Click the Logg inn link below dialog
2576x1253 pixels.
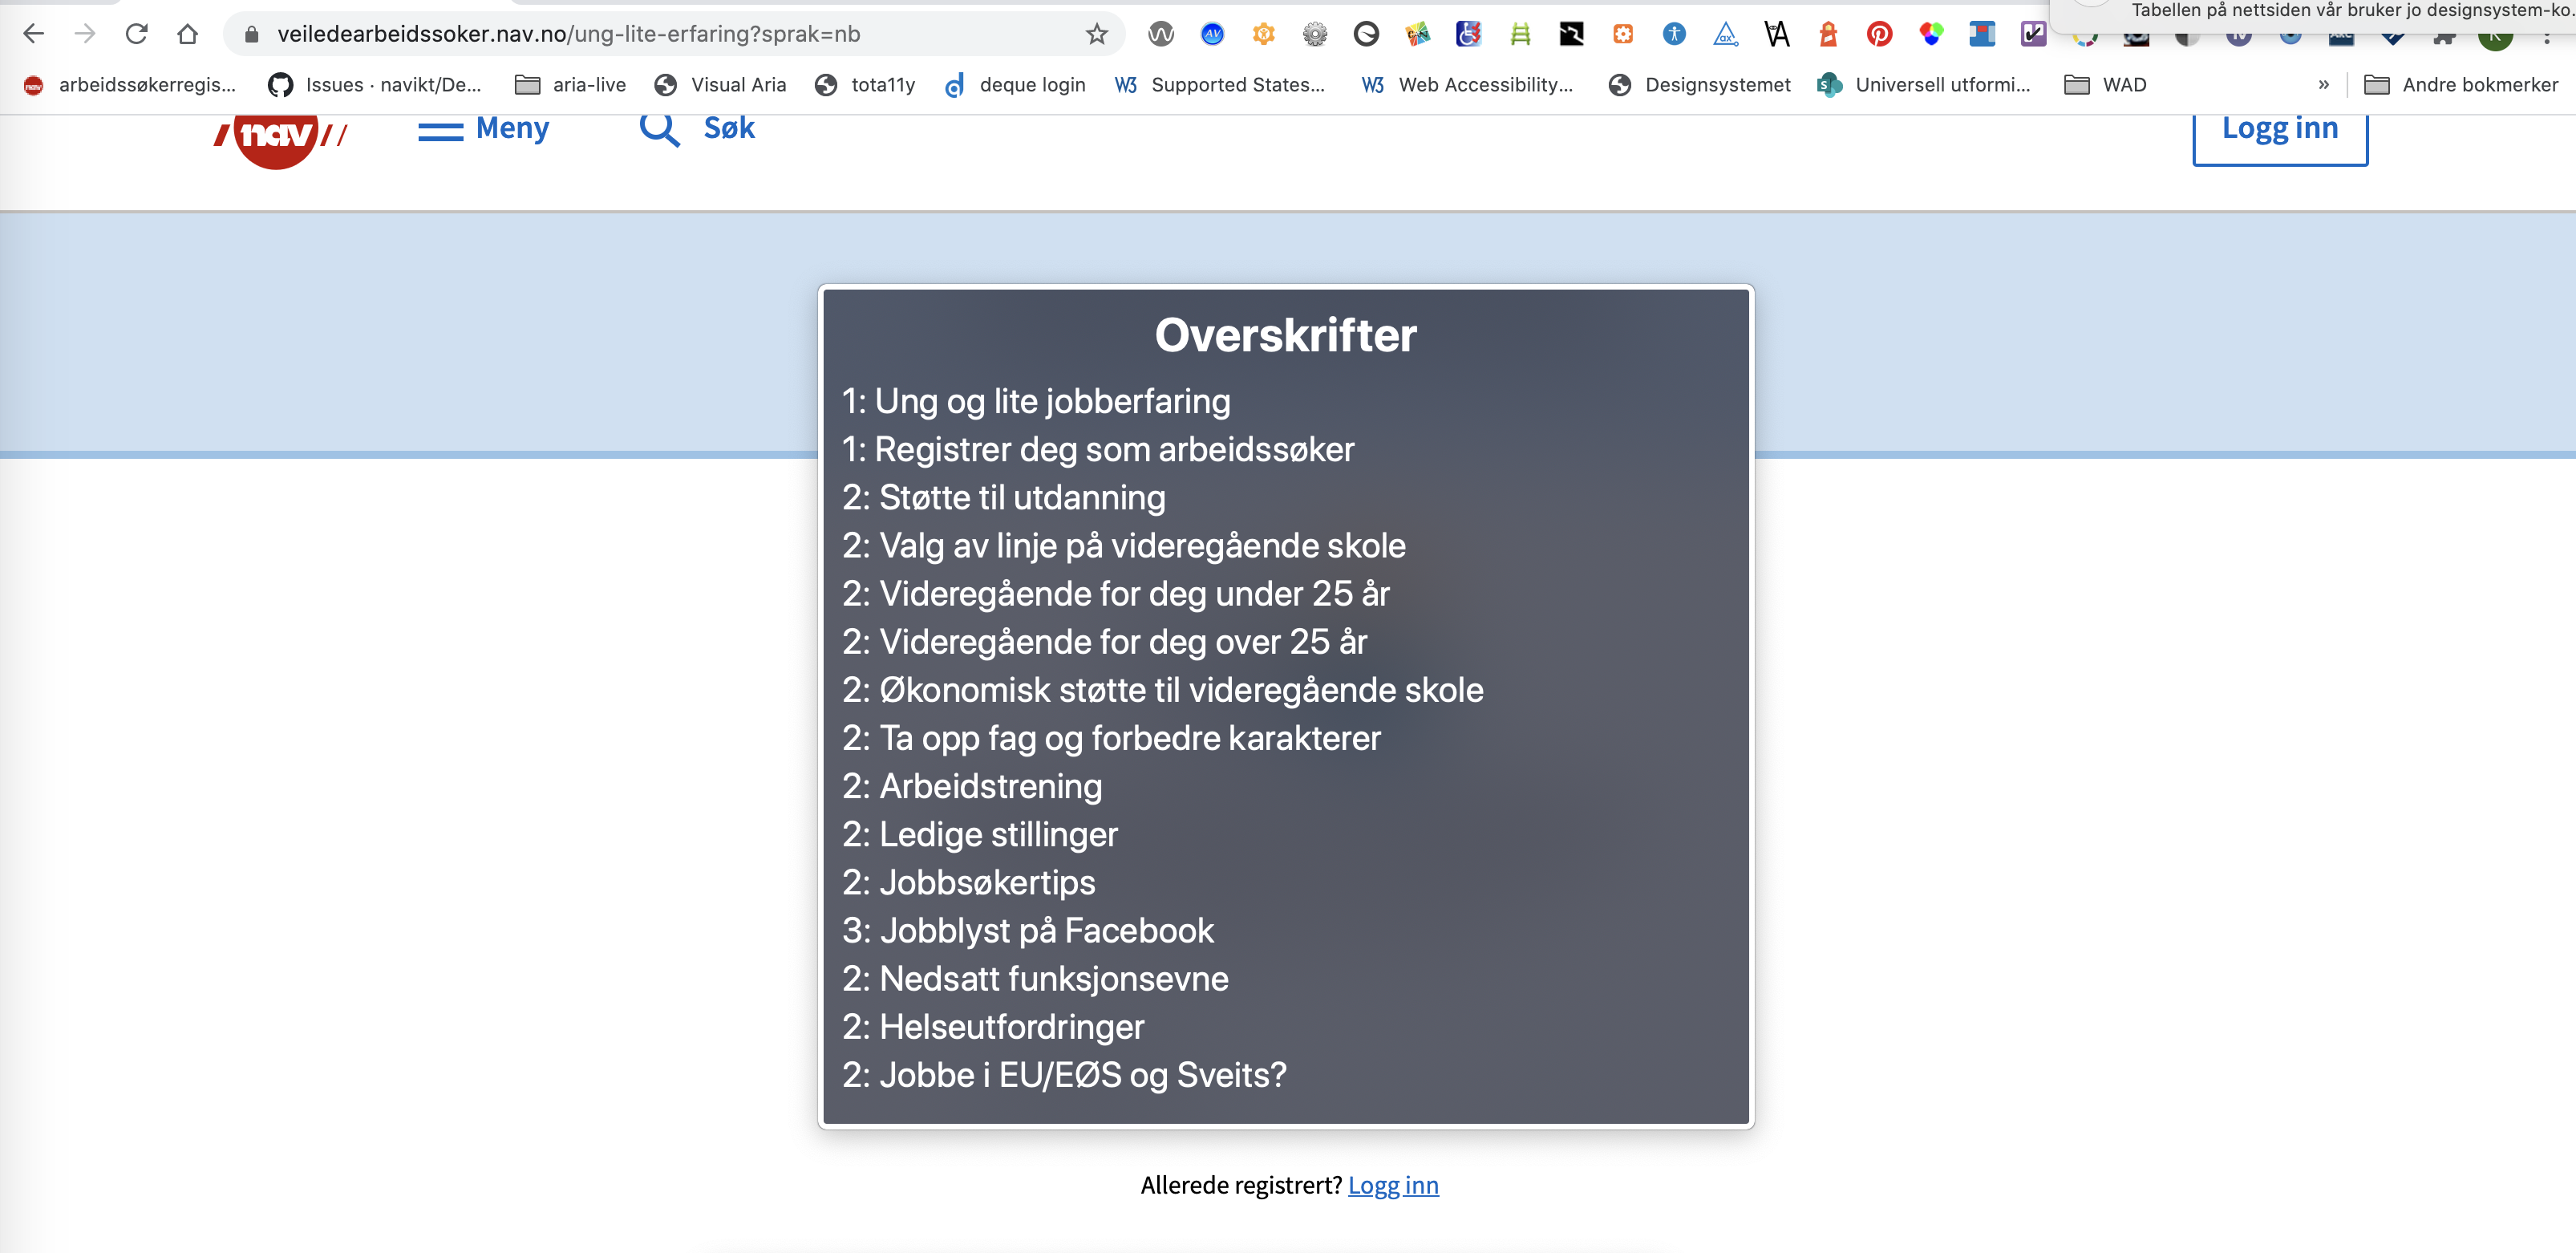pos(1392,1185)
